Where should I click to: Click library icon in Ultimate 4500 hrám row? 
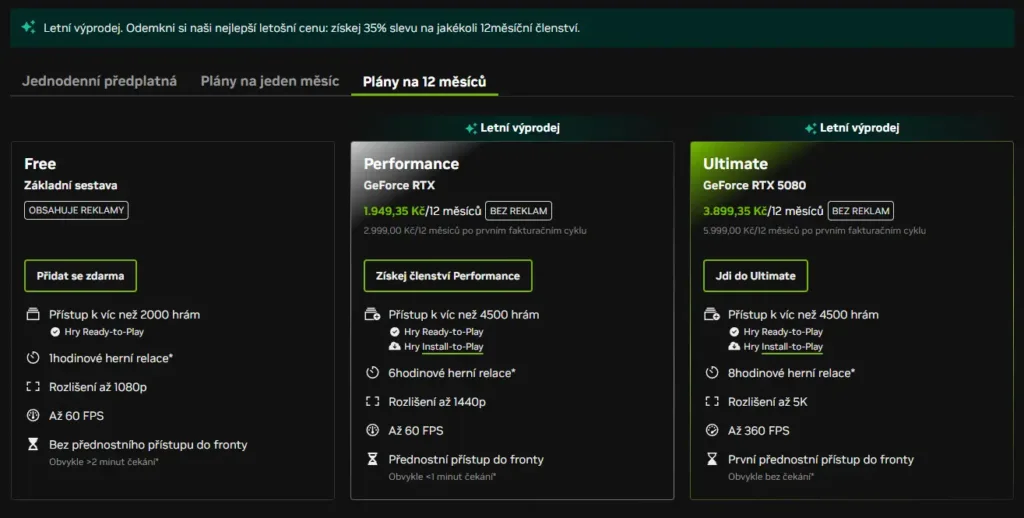tap(712, 315)
